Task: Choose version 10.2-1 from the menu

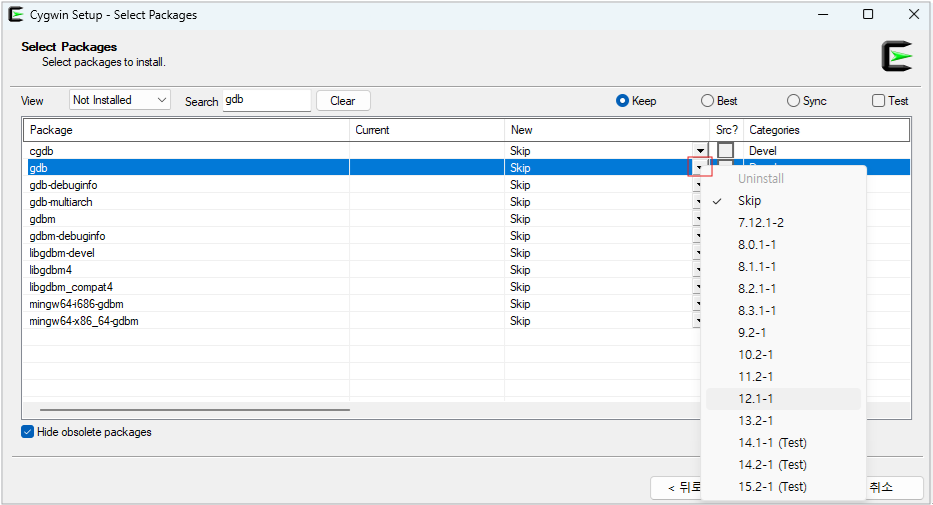Action: (783, 355)
